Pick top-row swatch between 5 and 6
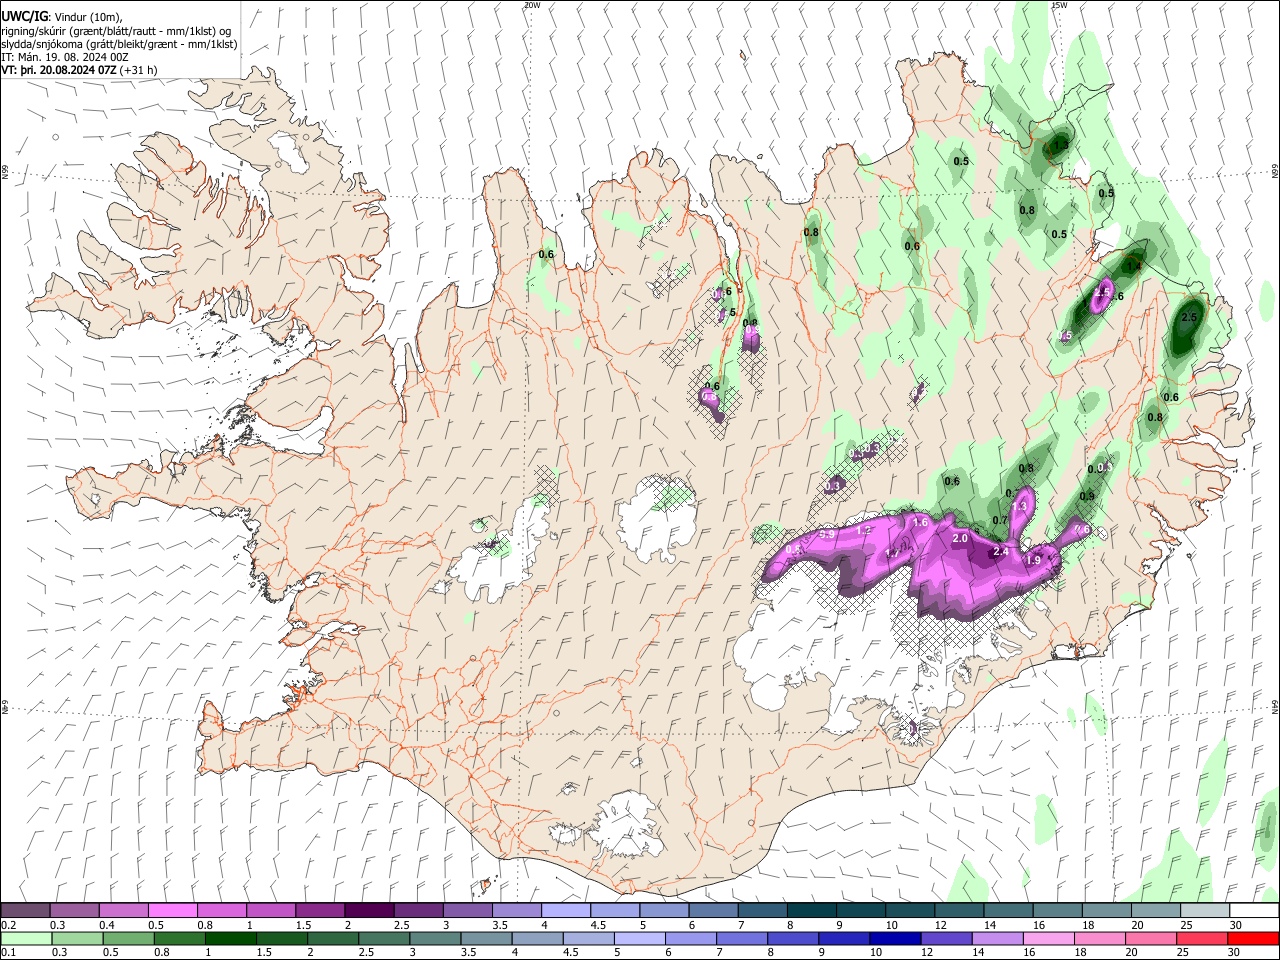The width and height of the screenshot is (1280, 960). (664, 910)
